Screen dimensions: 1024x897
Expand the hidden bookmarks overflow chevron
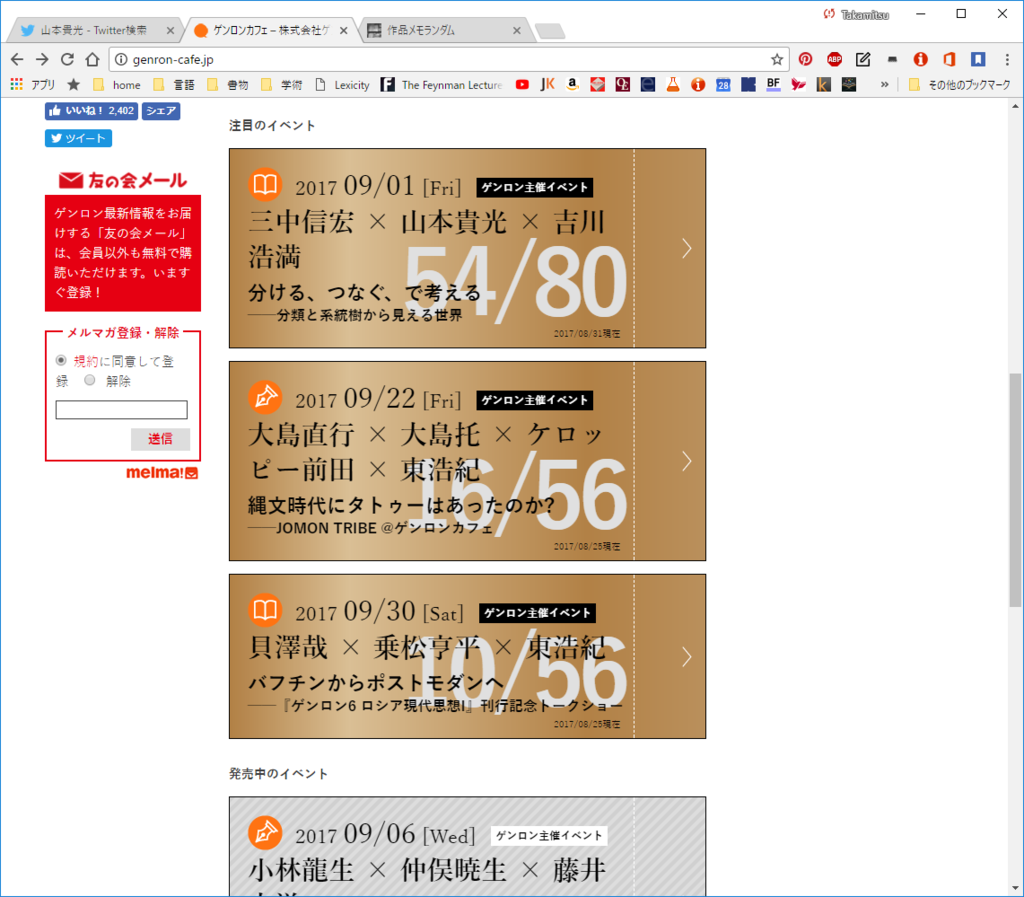pyautogui.click(x=884, y=85)
